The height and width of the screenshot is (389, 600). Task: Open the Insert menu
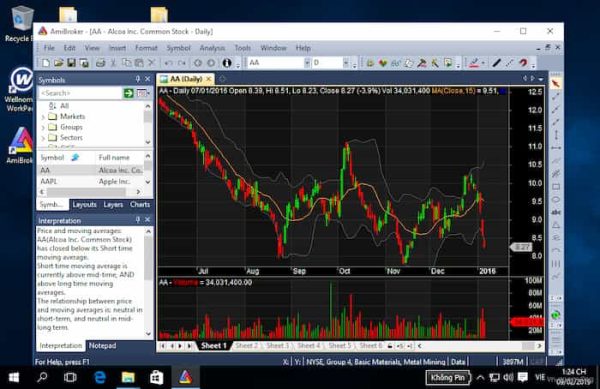click(x=117, y=48)
